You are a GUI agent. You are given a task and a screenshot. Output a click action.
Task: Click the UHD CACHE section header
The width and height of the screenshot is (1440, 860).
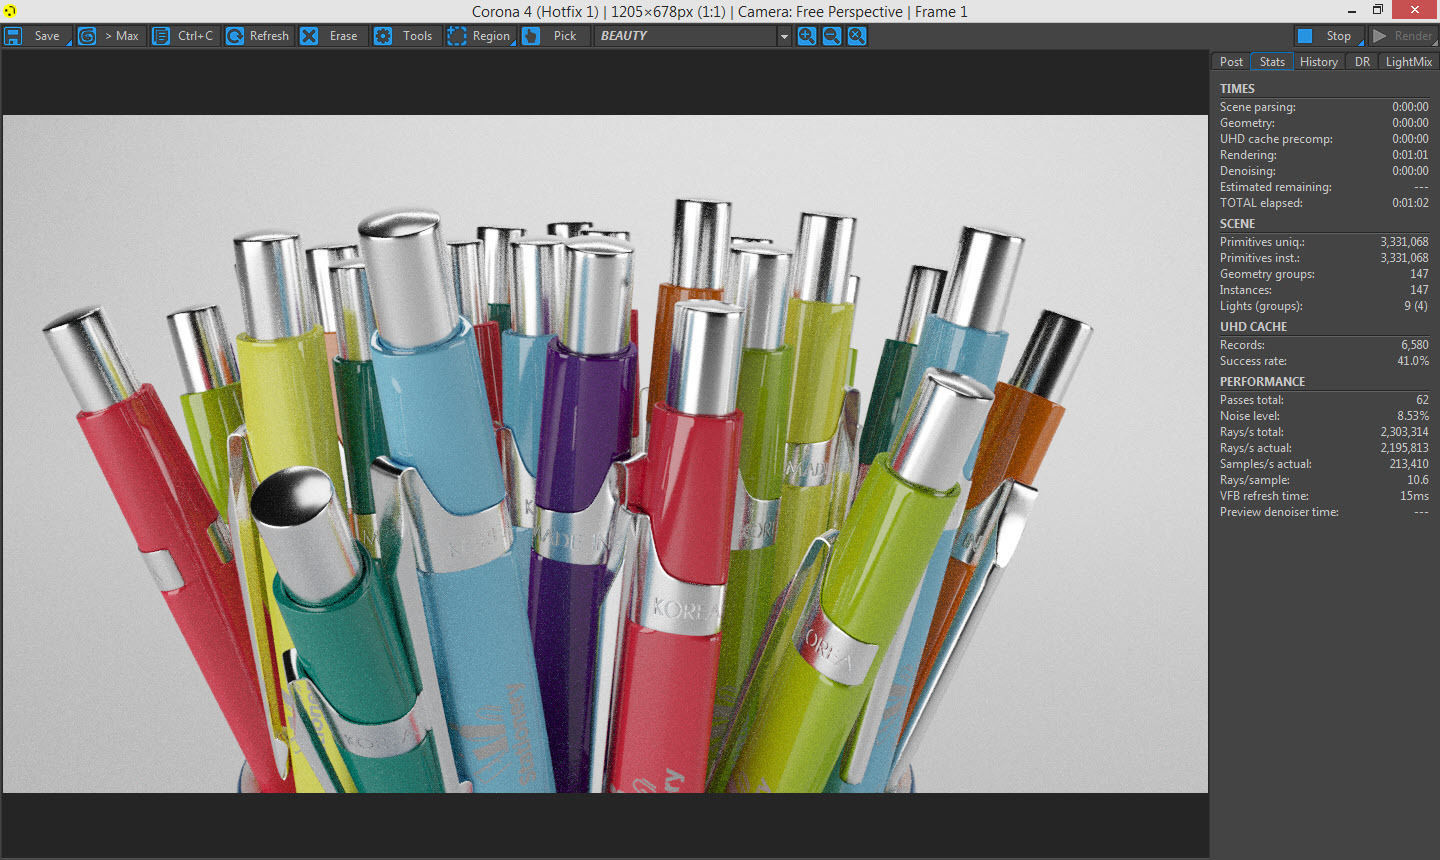[x=1253, y=327]
